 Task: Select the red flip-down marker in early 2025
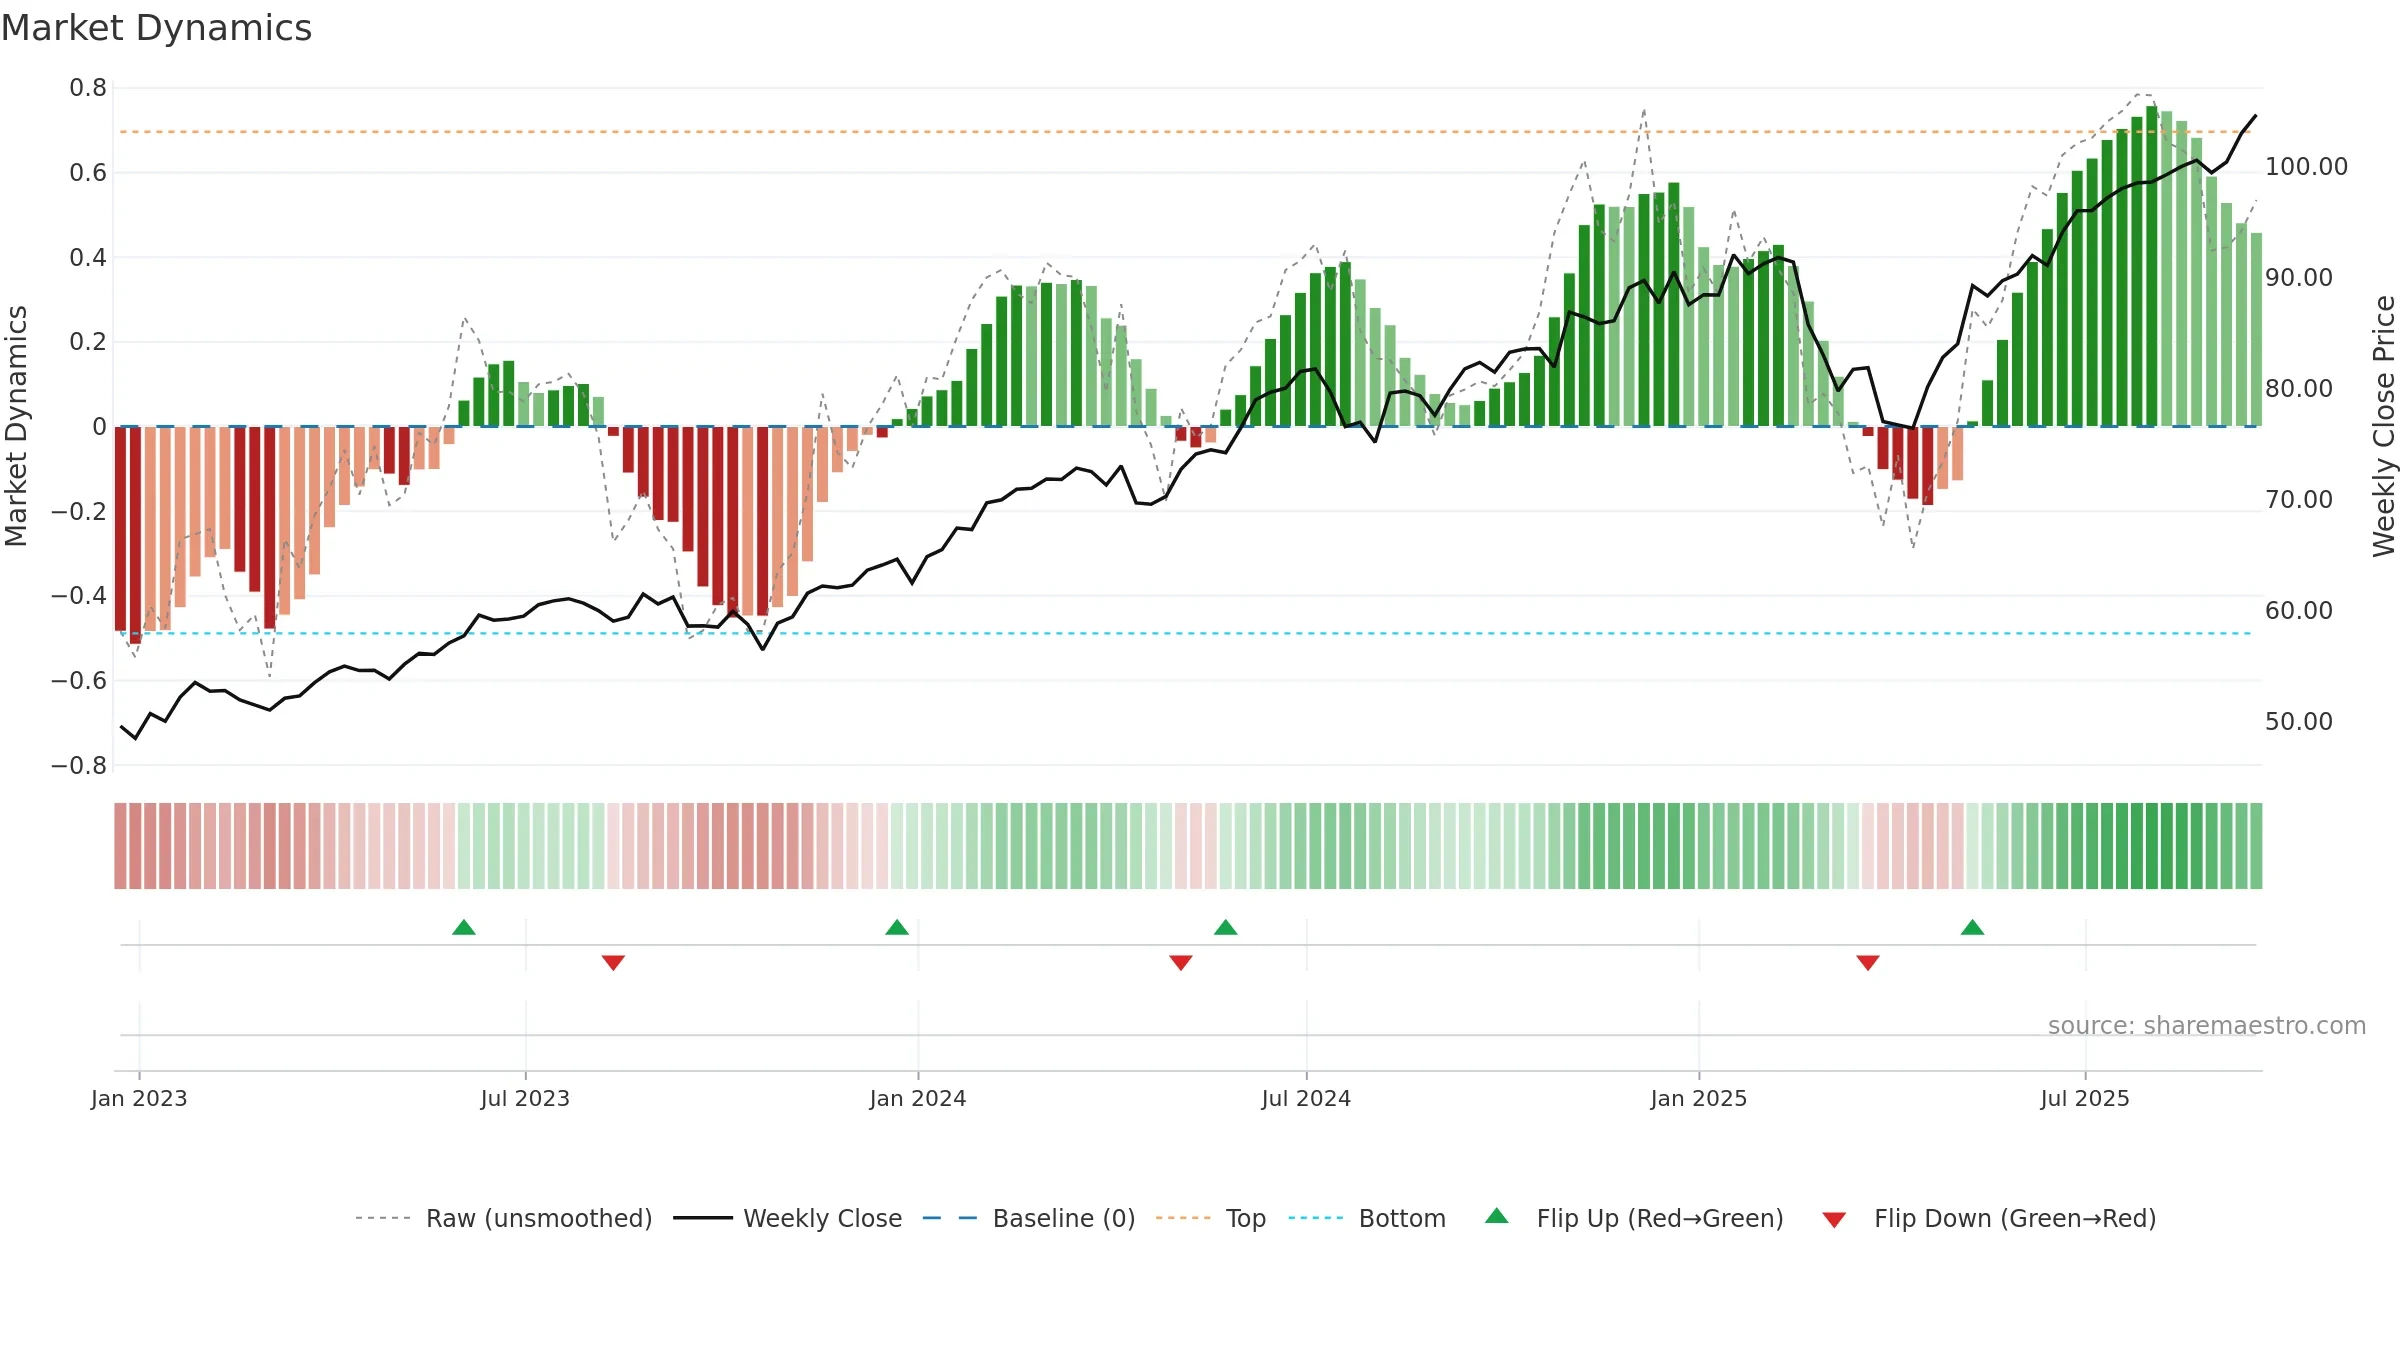point(1868,963)
